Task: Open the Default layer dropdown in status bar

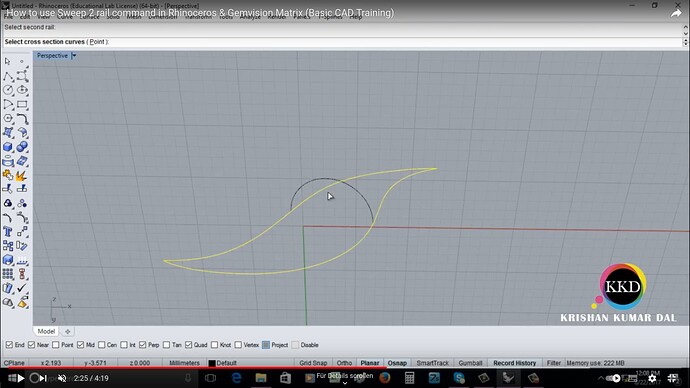Action: click(223, 363)
